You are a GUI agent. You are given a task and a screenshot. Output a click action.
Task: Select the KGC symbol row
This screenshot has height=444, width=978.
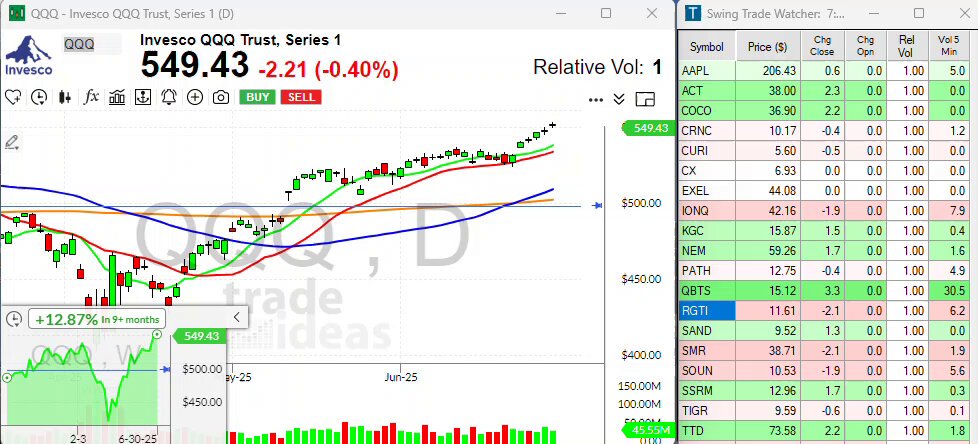click(x=825, y=231)
